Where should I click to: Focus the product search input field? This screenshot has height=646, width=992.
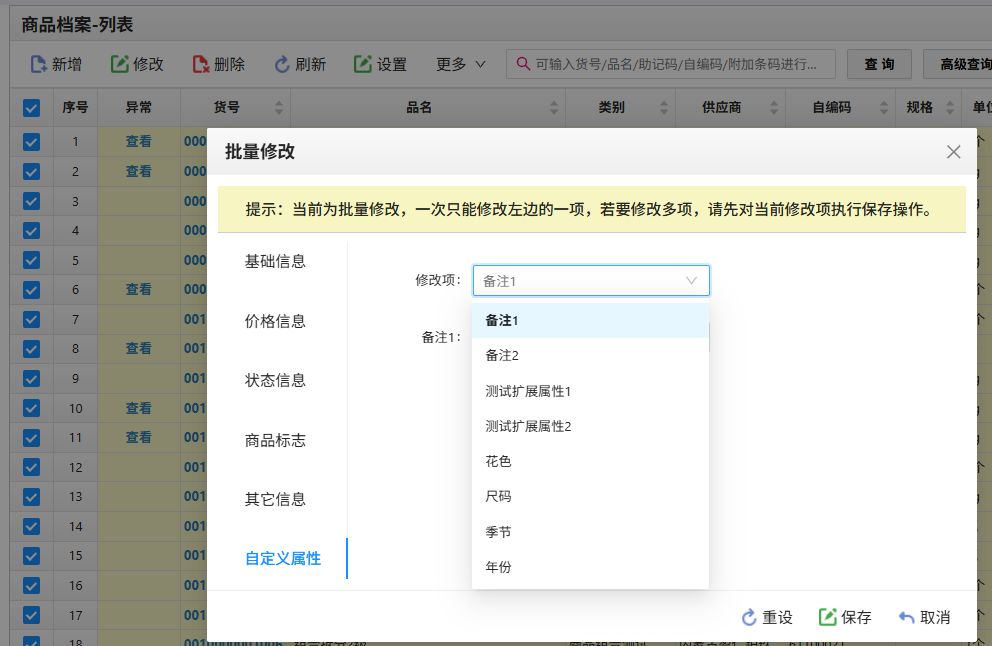pos(680,64)
